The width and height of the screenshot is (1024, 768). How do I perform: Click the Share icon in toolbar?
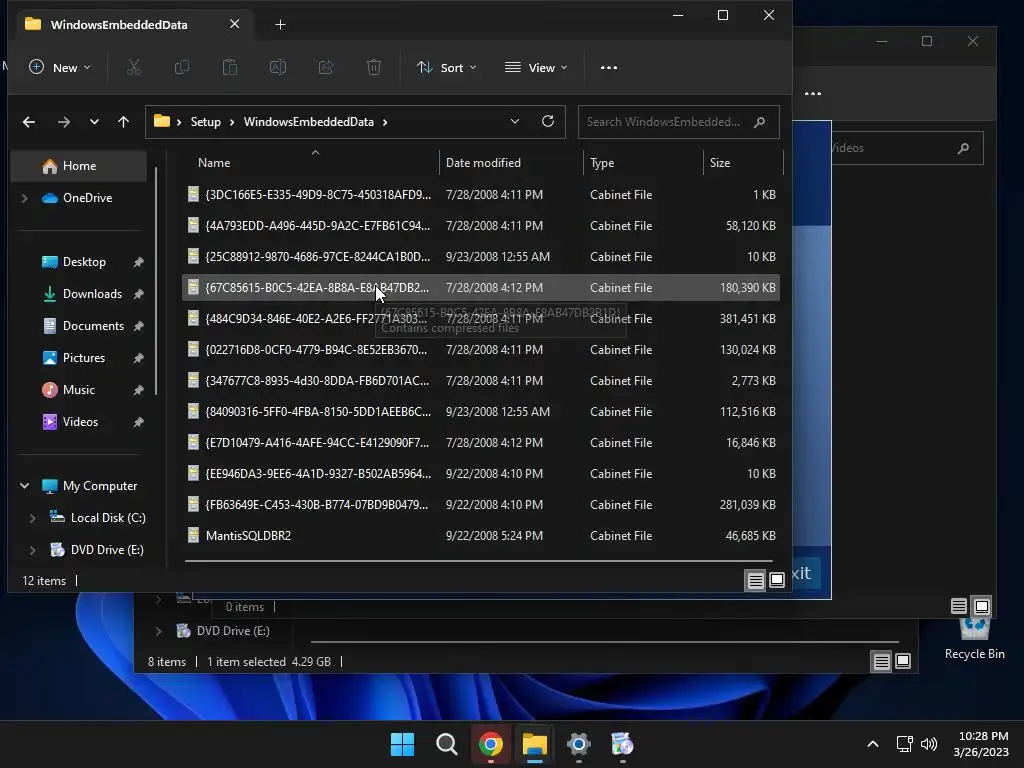[326, 67]
